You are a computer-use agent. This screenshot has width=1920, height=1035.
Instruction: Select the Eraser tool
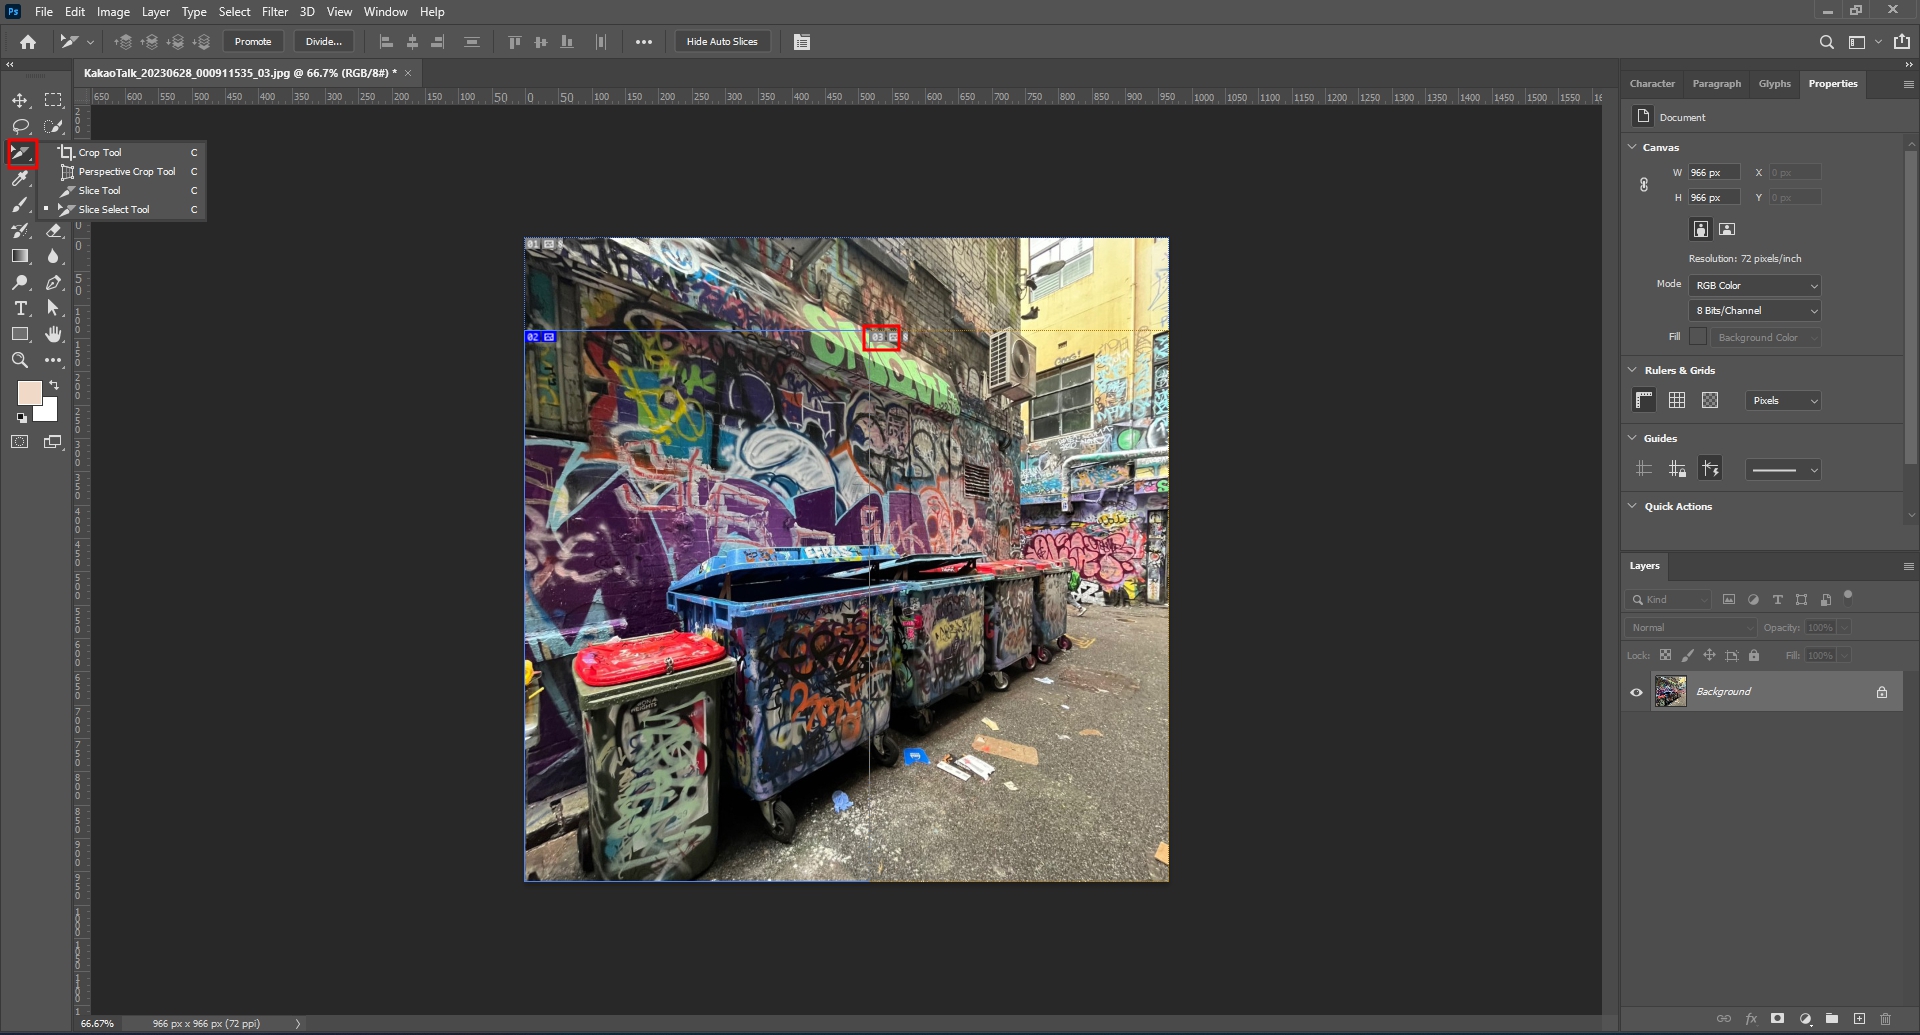coord(54,231)
